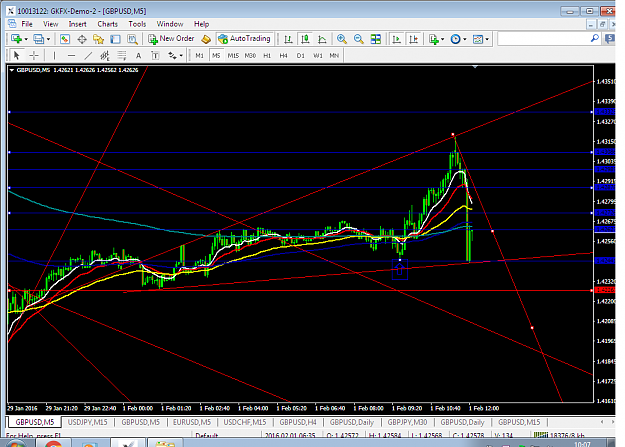Open the Tools menu

tap(137, 24)
